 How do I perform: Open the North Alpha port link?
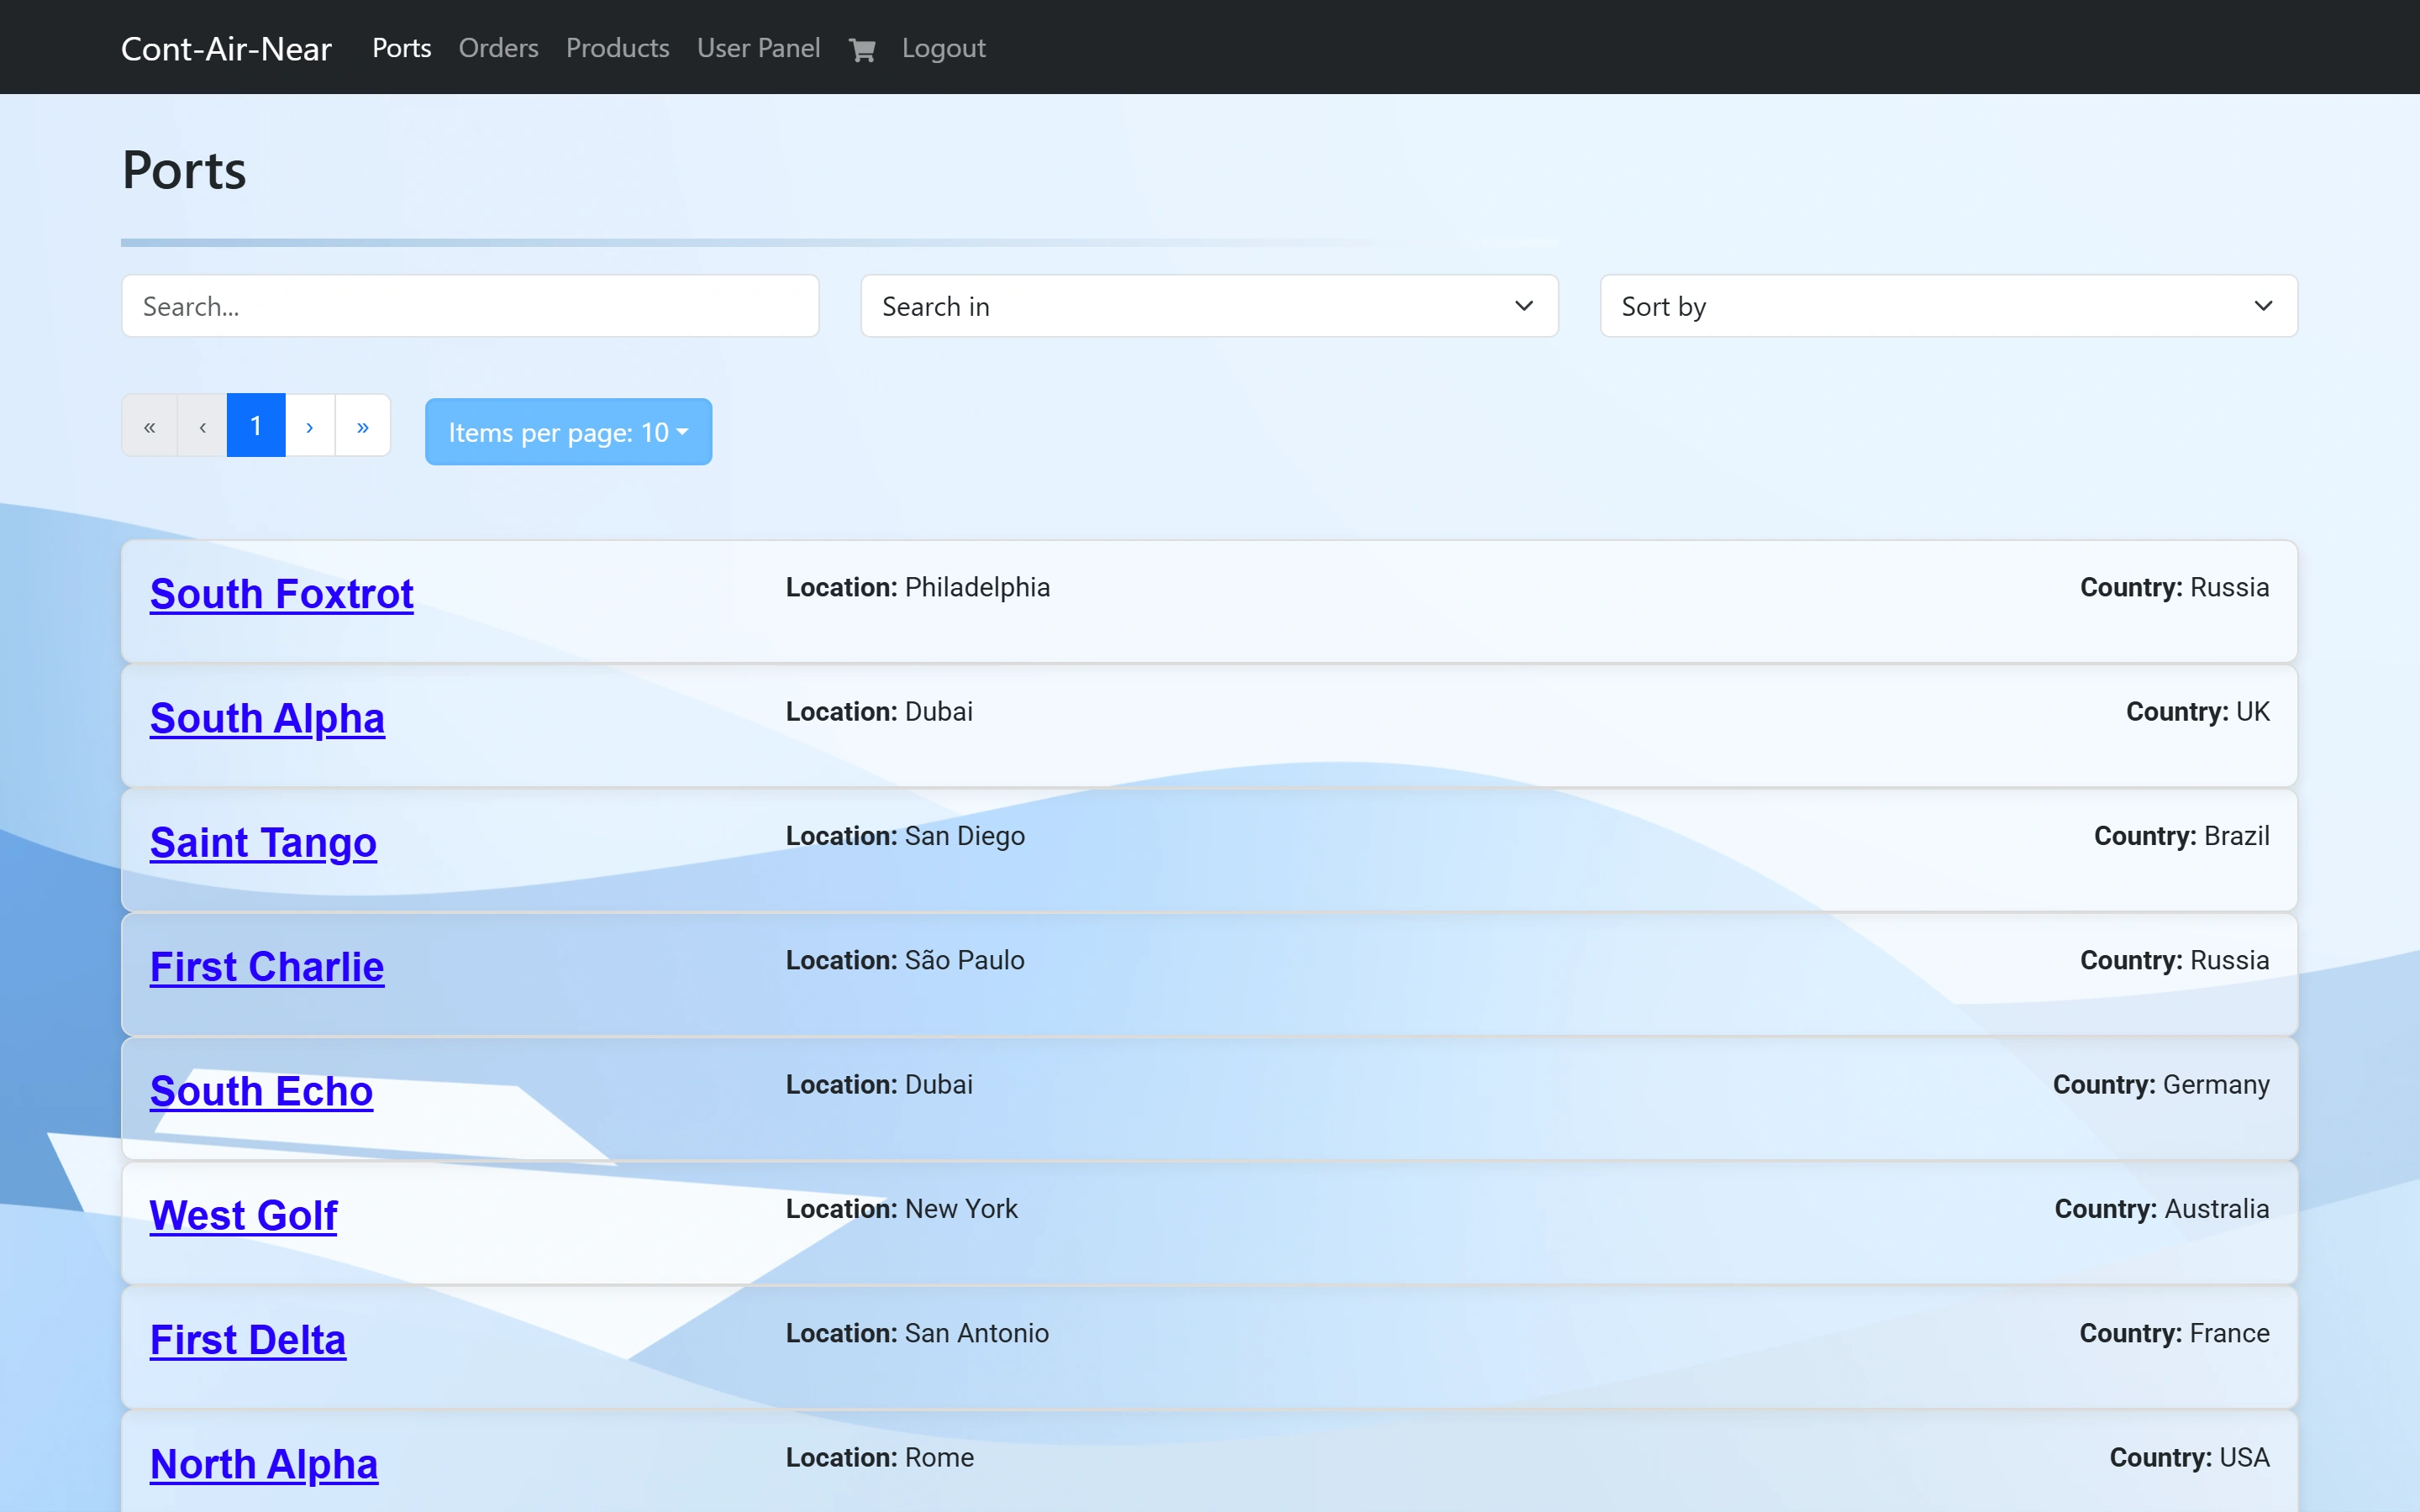[x=264, y=1464]
